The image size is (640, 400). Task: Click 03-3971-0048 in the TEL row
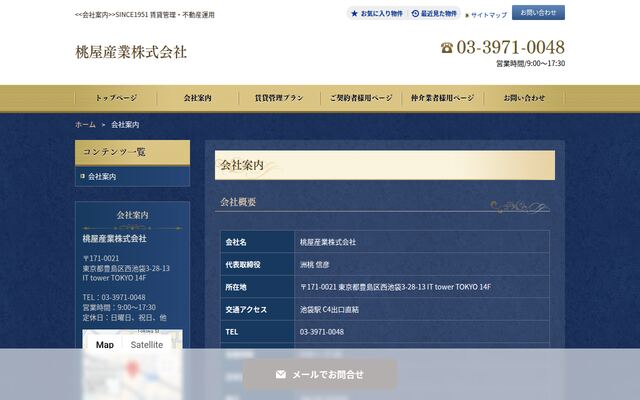(322, 332)
